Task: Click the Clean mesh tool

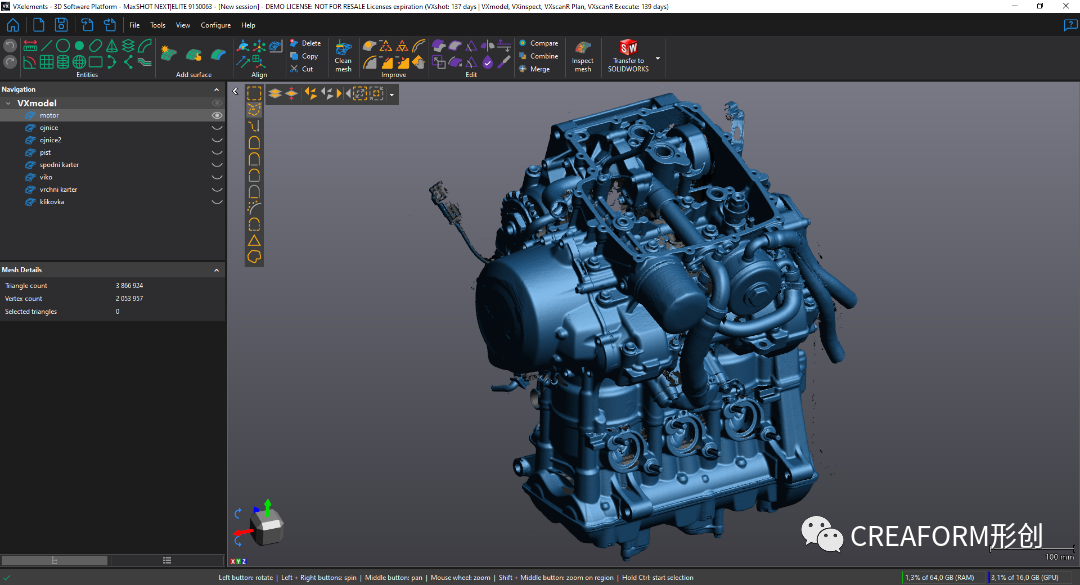Action: [343, 54]
